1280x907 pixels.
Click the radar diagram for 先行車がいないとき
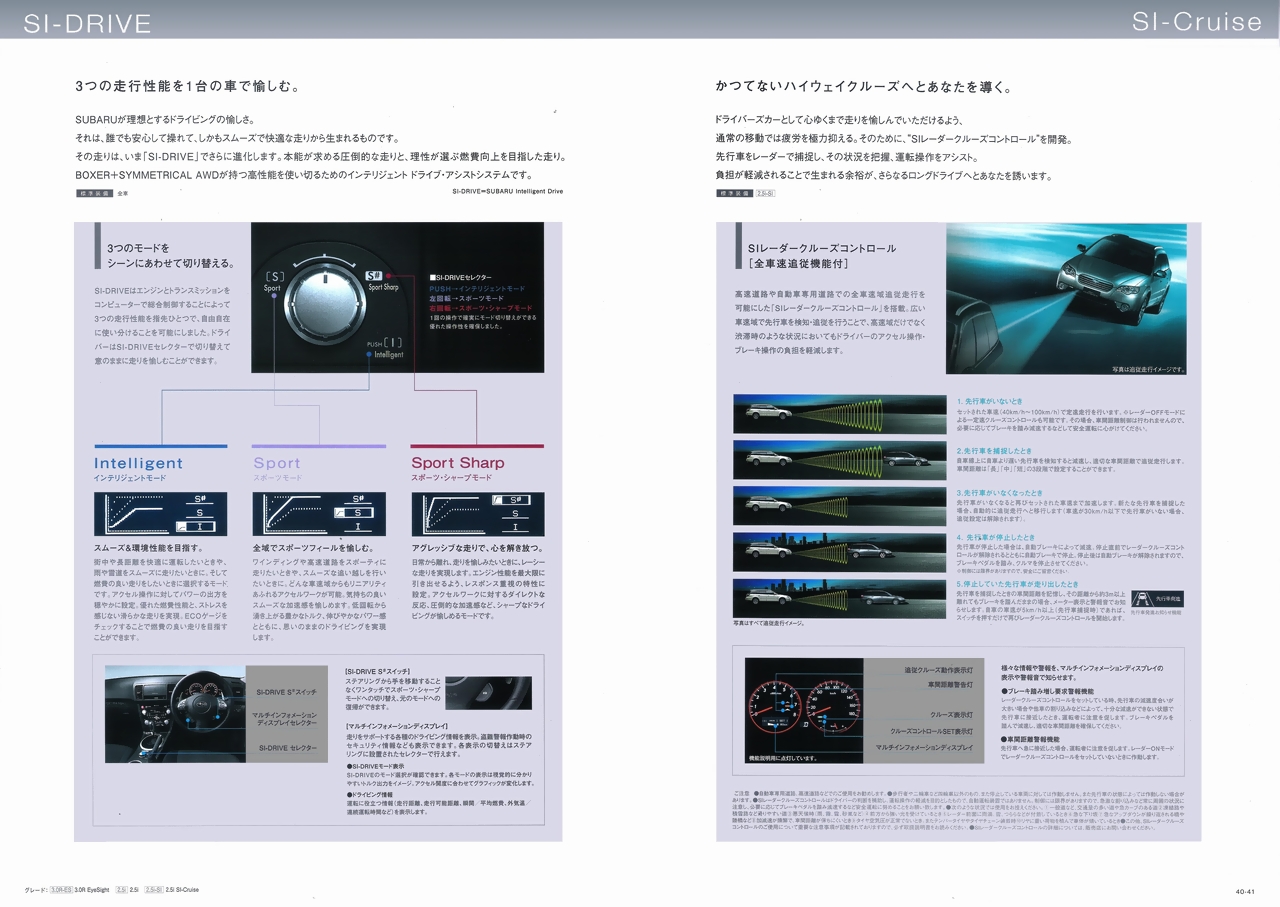[x=839, y=414]
